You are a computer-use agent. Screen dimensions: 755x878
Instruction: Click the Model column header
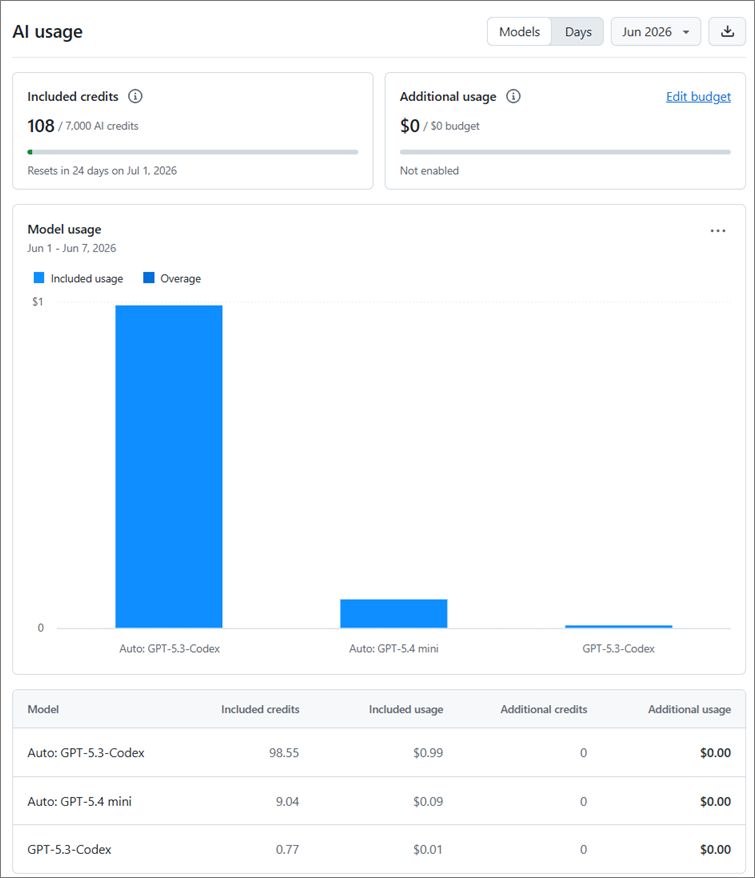[43, 709]
